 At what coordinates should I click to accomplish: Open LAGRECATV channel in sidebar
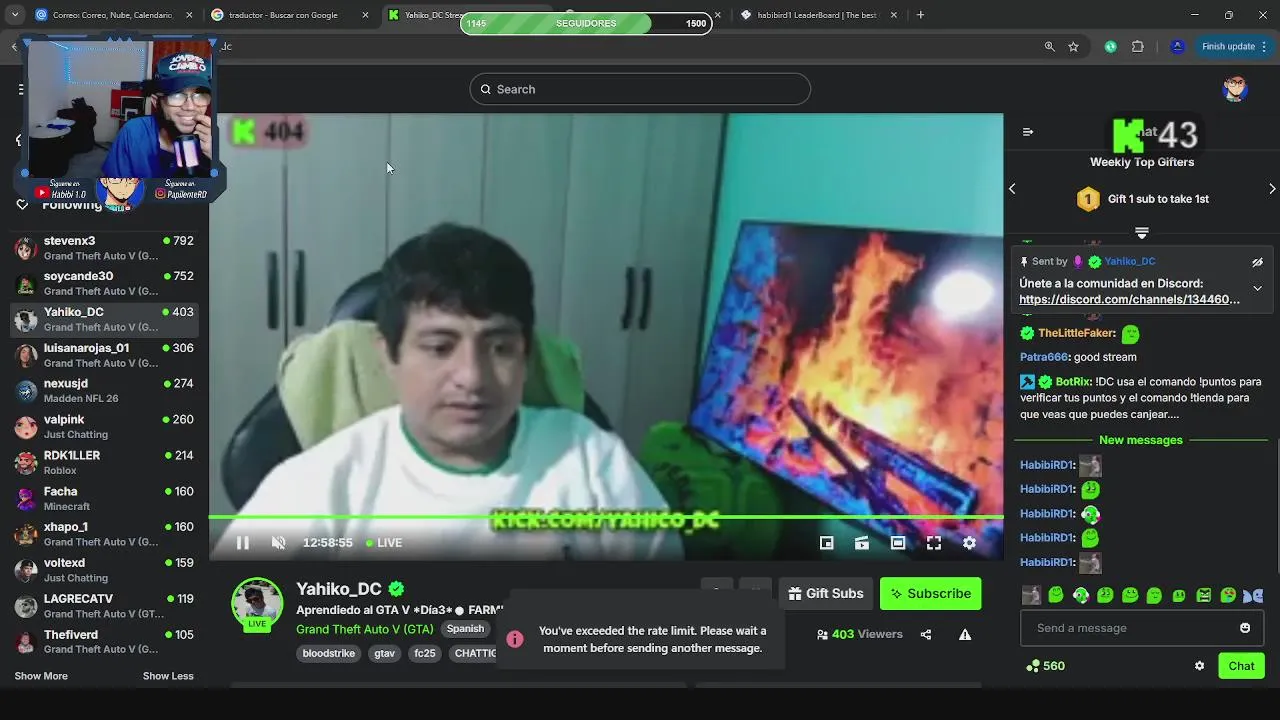pos(104,606)
